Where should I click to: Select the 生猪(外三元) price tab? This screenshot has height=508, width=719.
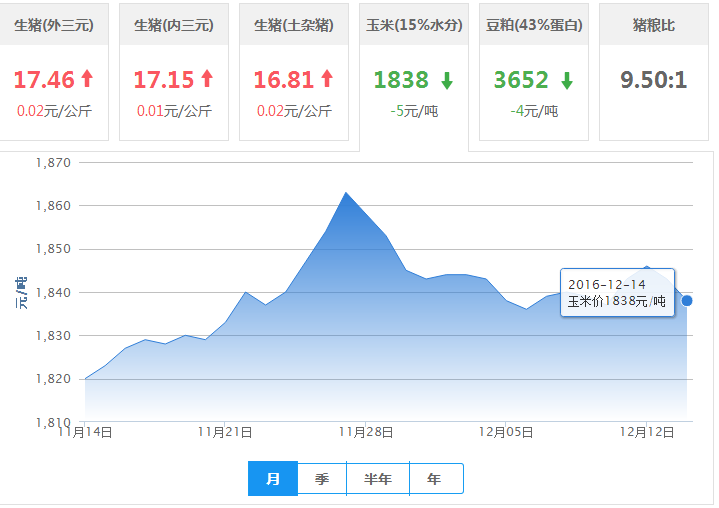point(54,72)
